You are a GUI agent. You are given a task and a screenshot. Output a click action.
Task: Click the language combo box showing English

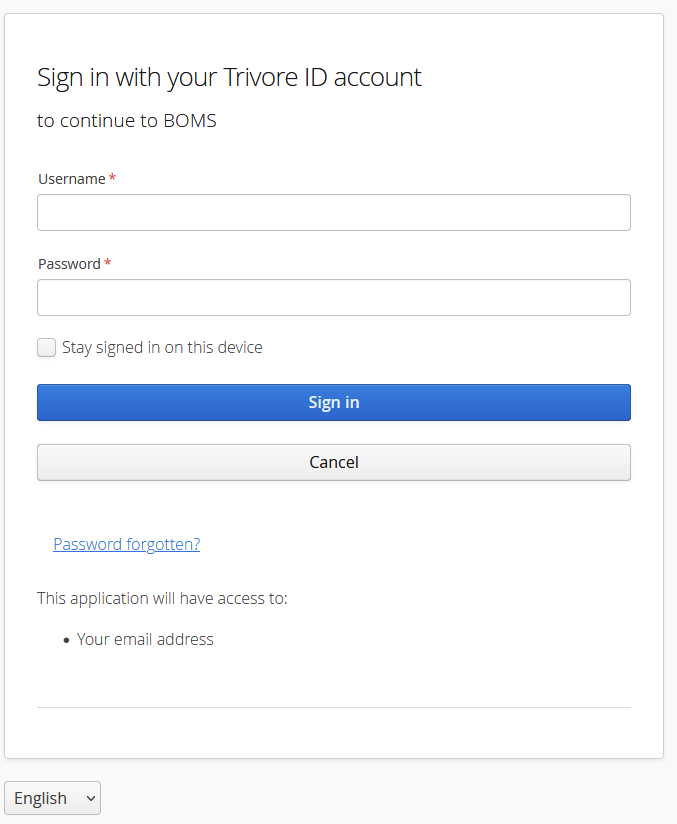(x=52, y=798)
